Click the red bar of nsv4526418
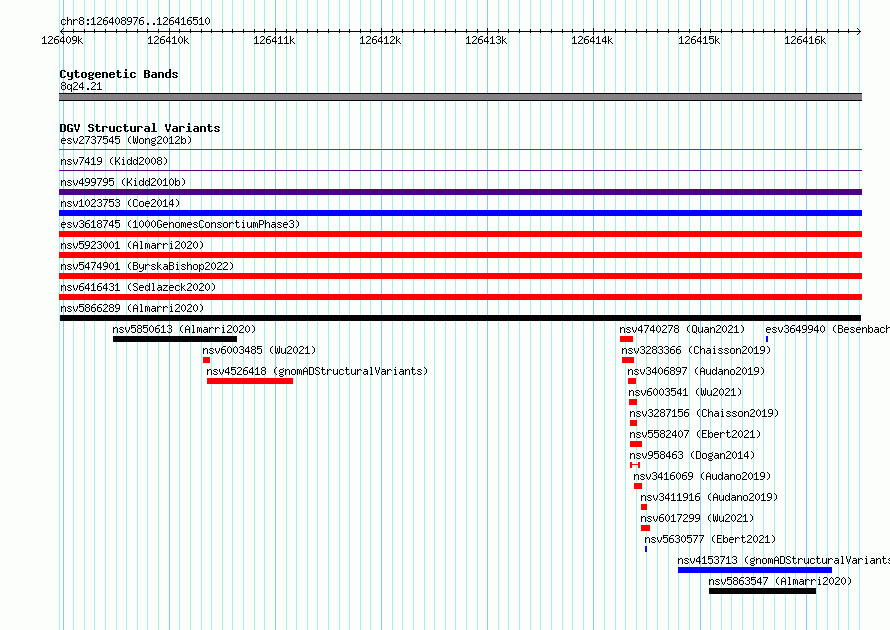The height and width of the screenshot is (630, 890). (250, 381)
